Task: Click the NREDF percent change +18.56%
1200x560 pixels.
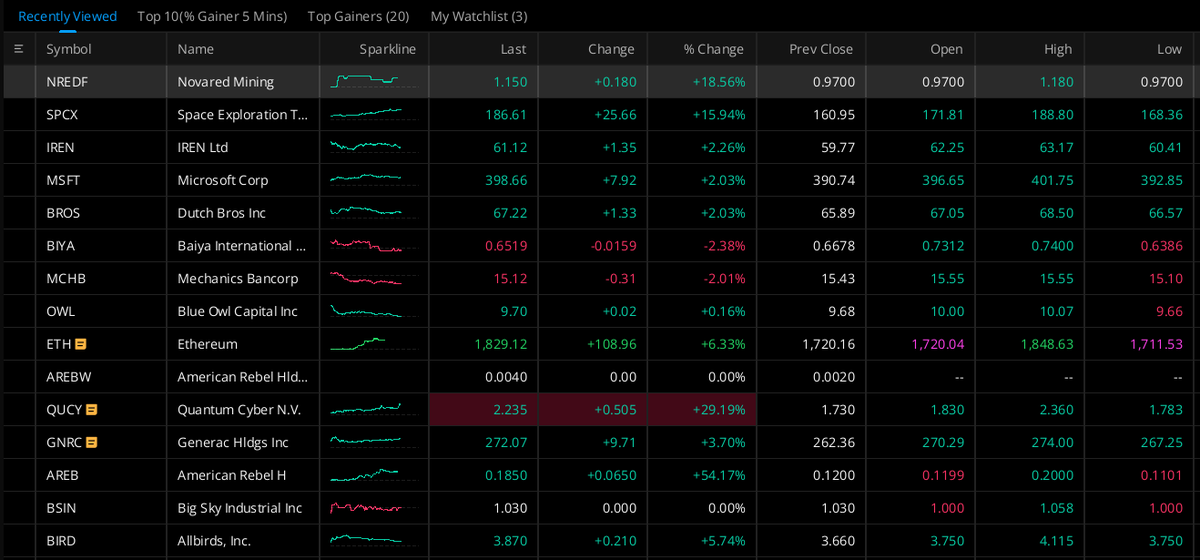Action: [719, 82]
